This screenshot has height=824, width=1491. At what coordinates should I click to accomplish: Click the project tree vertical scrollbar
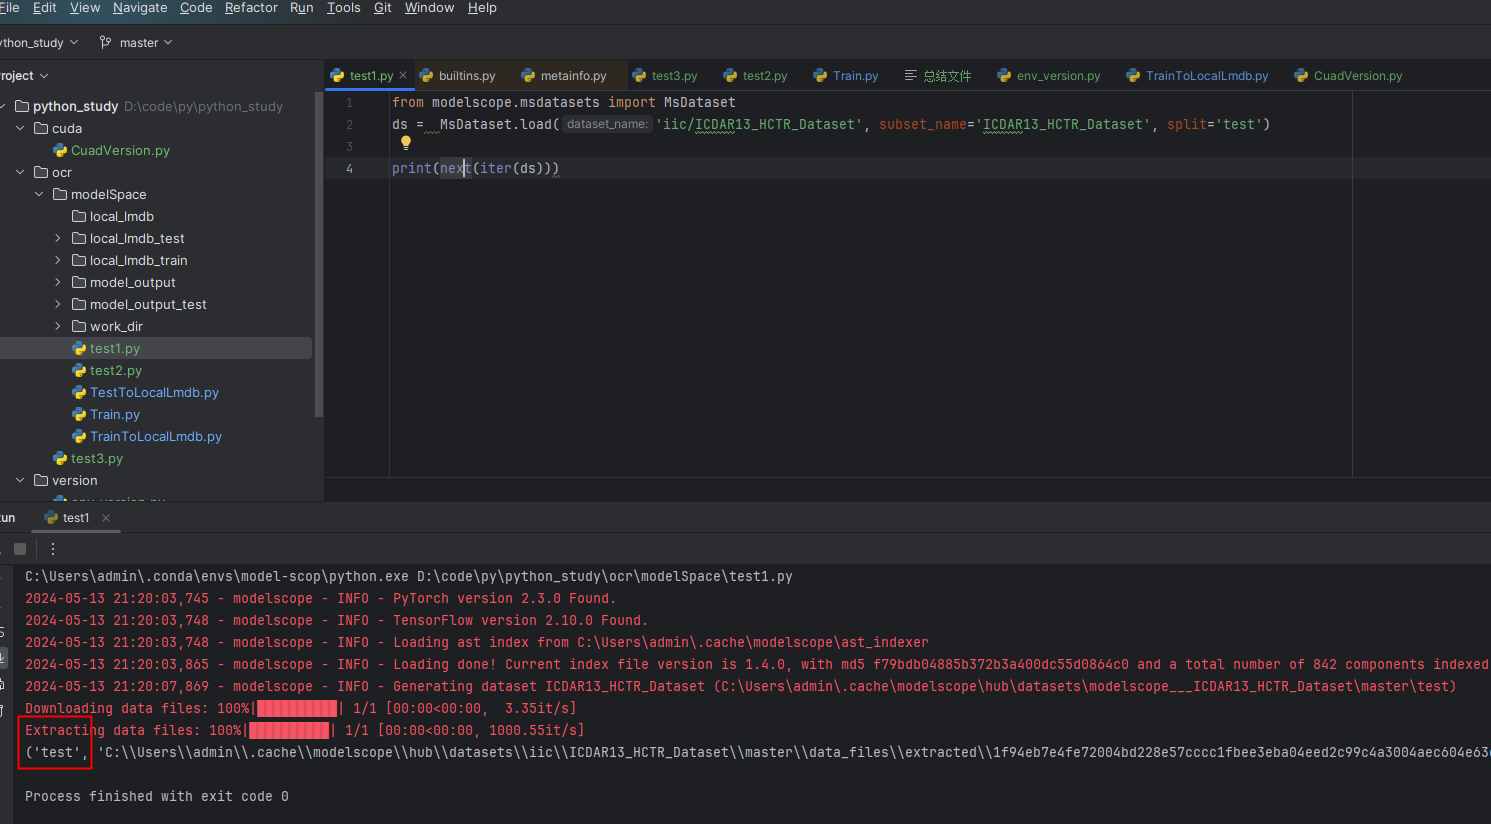click(x=319, y=255)
